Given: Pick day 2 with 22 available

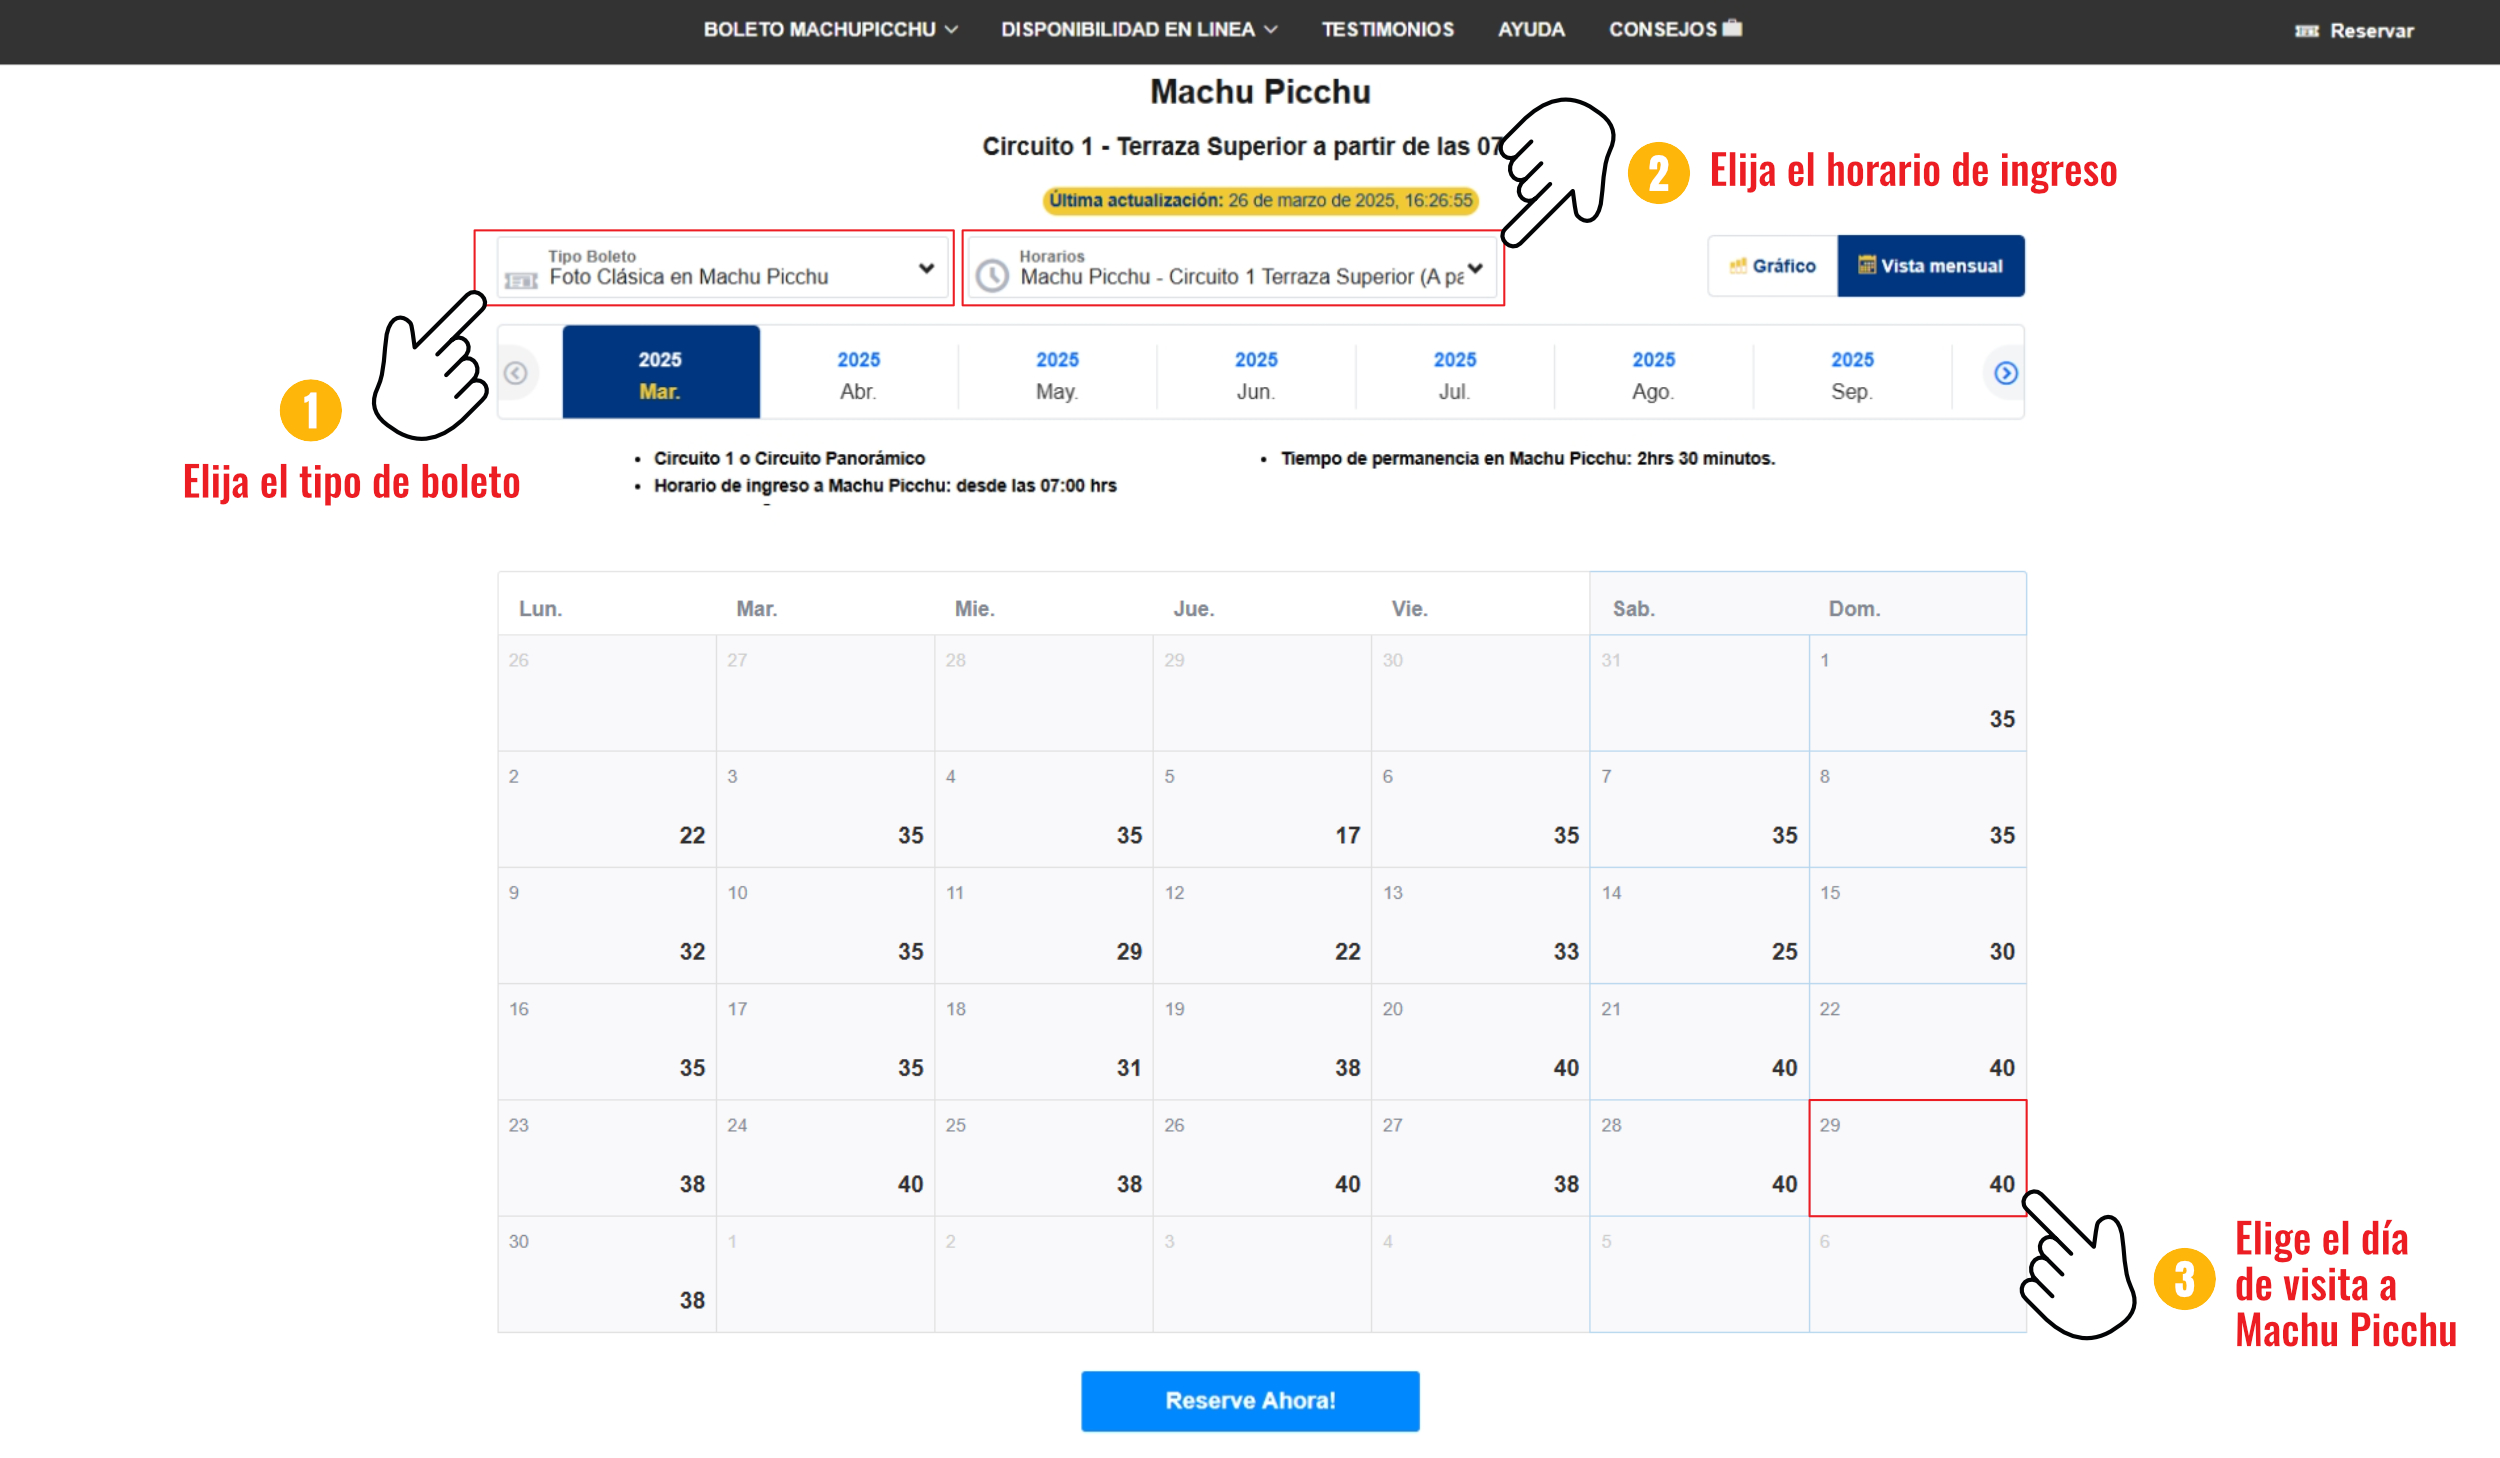Looking at the screenshot, I should coord(607,808).
